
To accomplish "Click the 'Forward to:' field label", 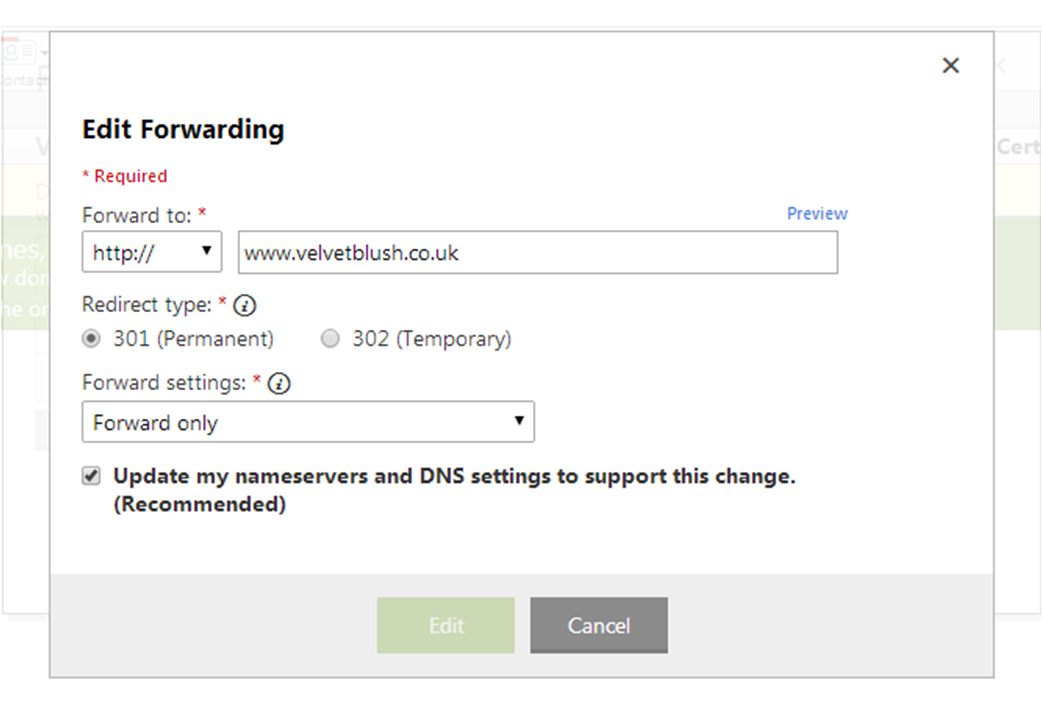I will (138, 214).
